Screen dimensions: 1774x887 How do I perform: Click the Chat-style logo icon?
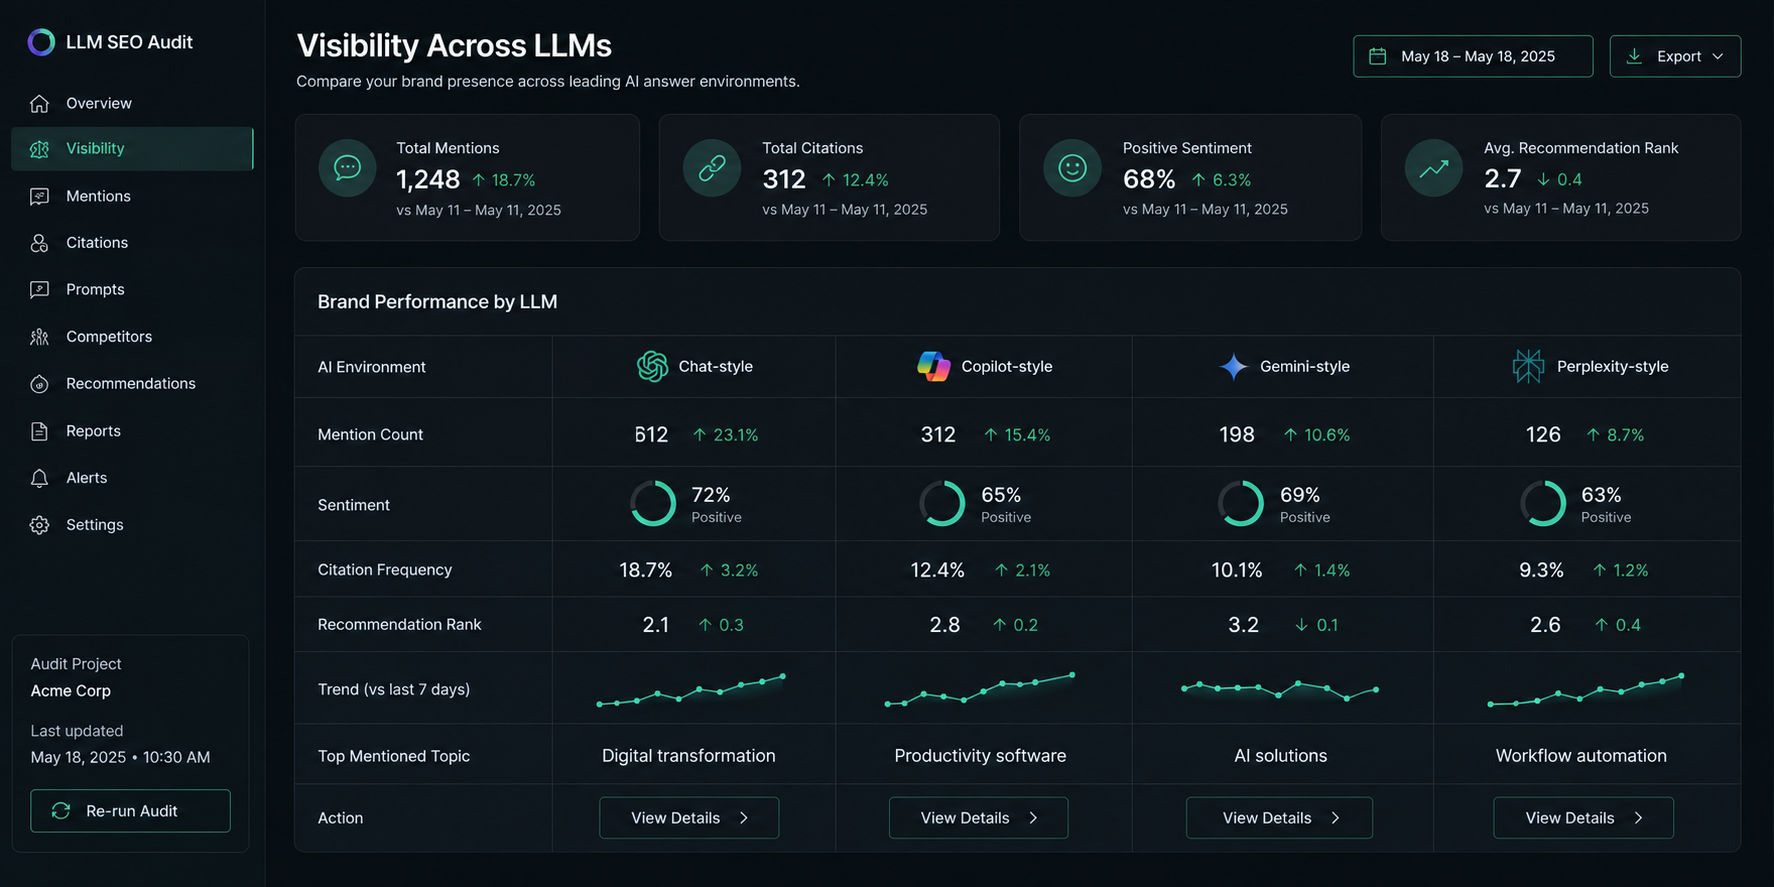click(652, 366)
